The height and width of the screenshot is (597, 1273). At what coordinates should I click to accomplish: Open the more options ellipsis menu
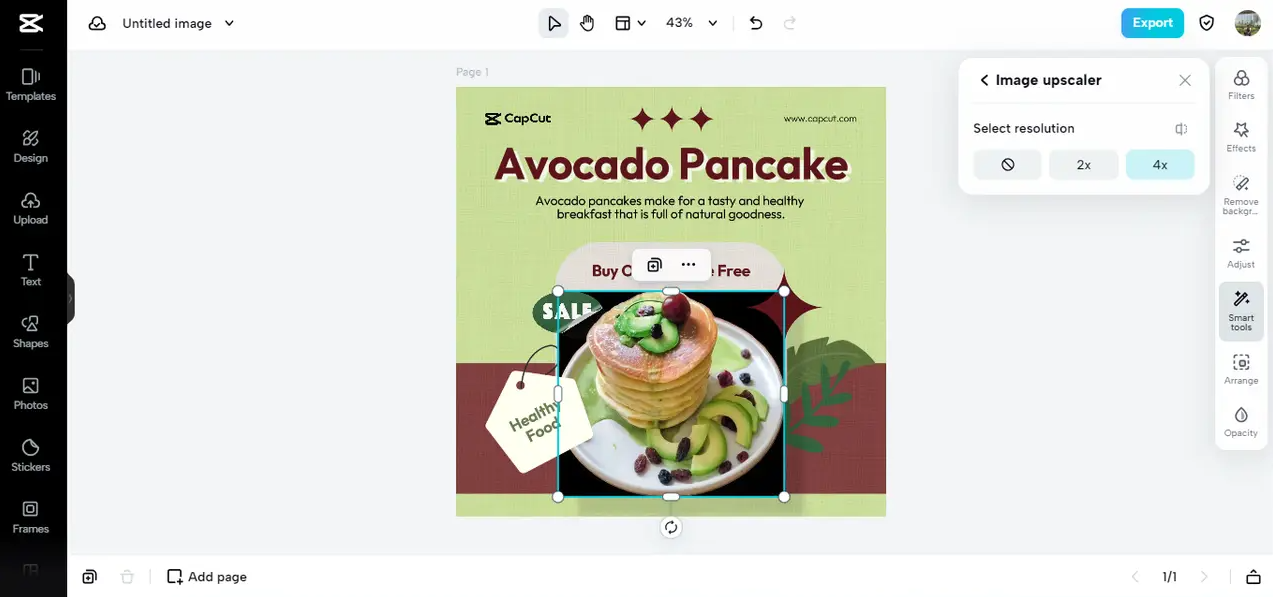pyautogui.click(x=688, y=265)
